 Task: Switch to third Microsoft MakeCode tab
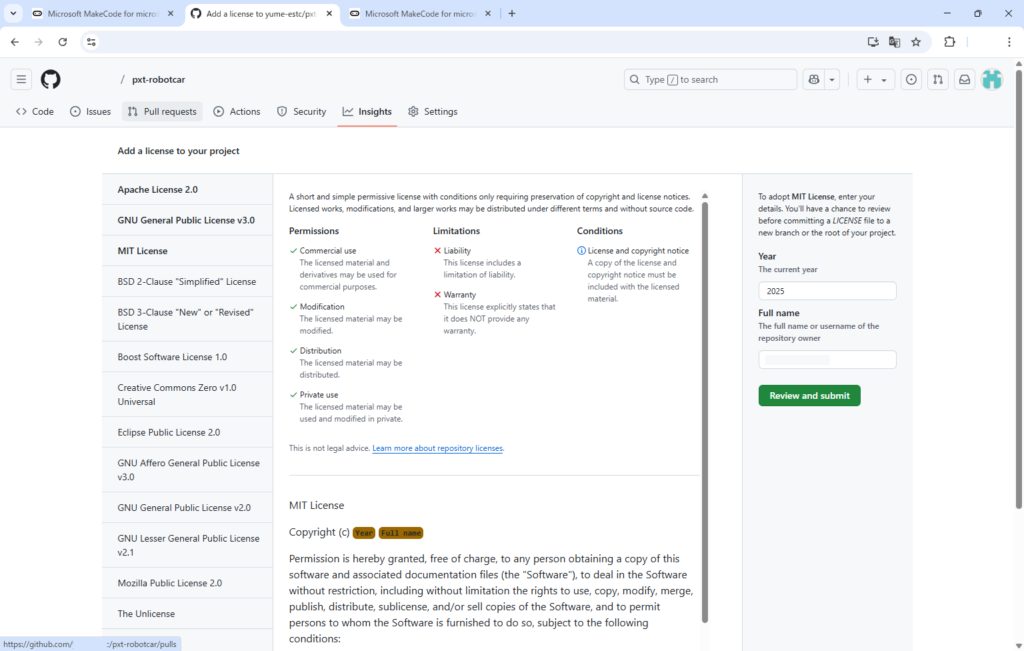(x=419, y=13)
